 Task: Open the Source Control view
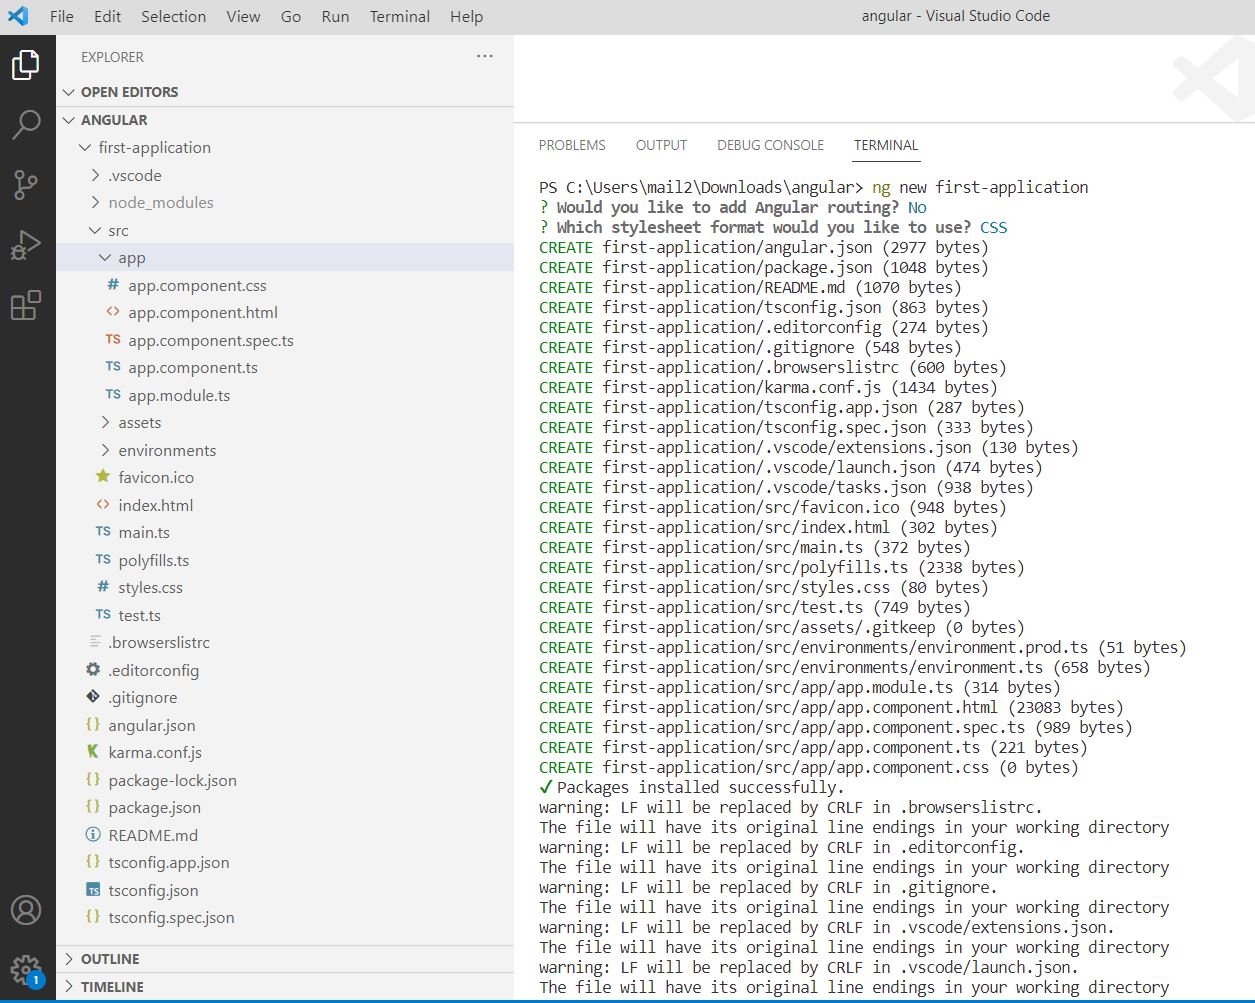click(26, 184)
